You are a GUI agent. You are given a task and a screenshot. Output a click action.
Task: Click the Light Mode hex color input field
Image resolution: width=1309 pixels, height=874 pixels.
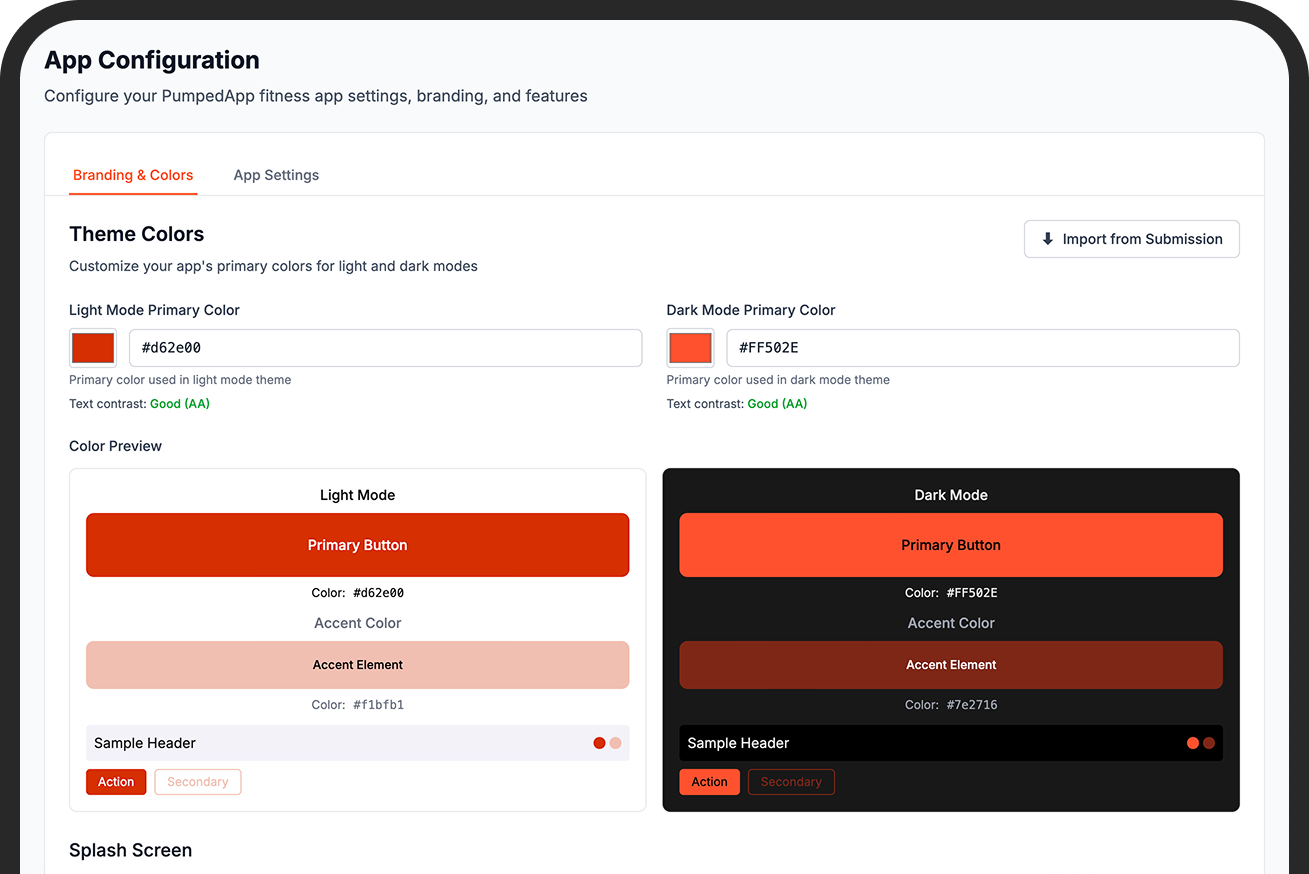(x=385, y=348)
